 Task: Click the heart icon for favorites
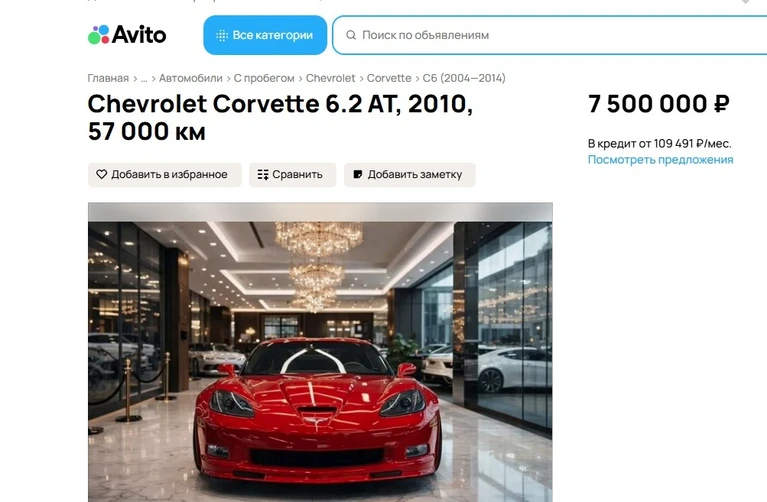101,174
